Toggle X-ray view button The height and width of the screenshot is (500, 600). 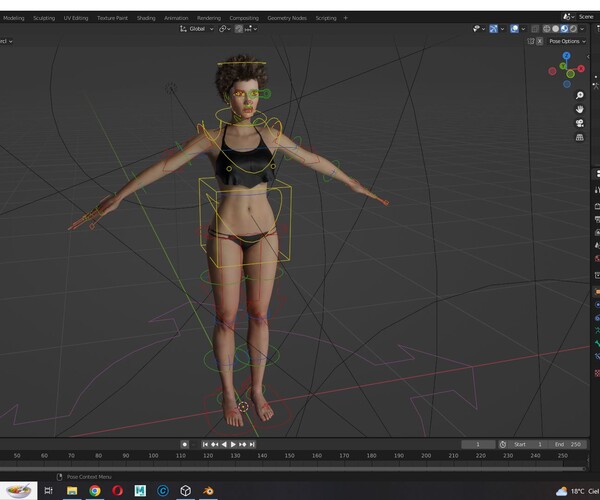coord(535,29)
